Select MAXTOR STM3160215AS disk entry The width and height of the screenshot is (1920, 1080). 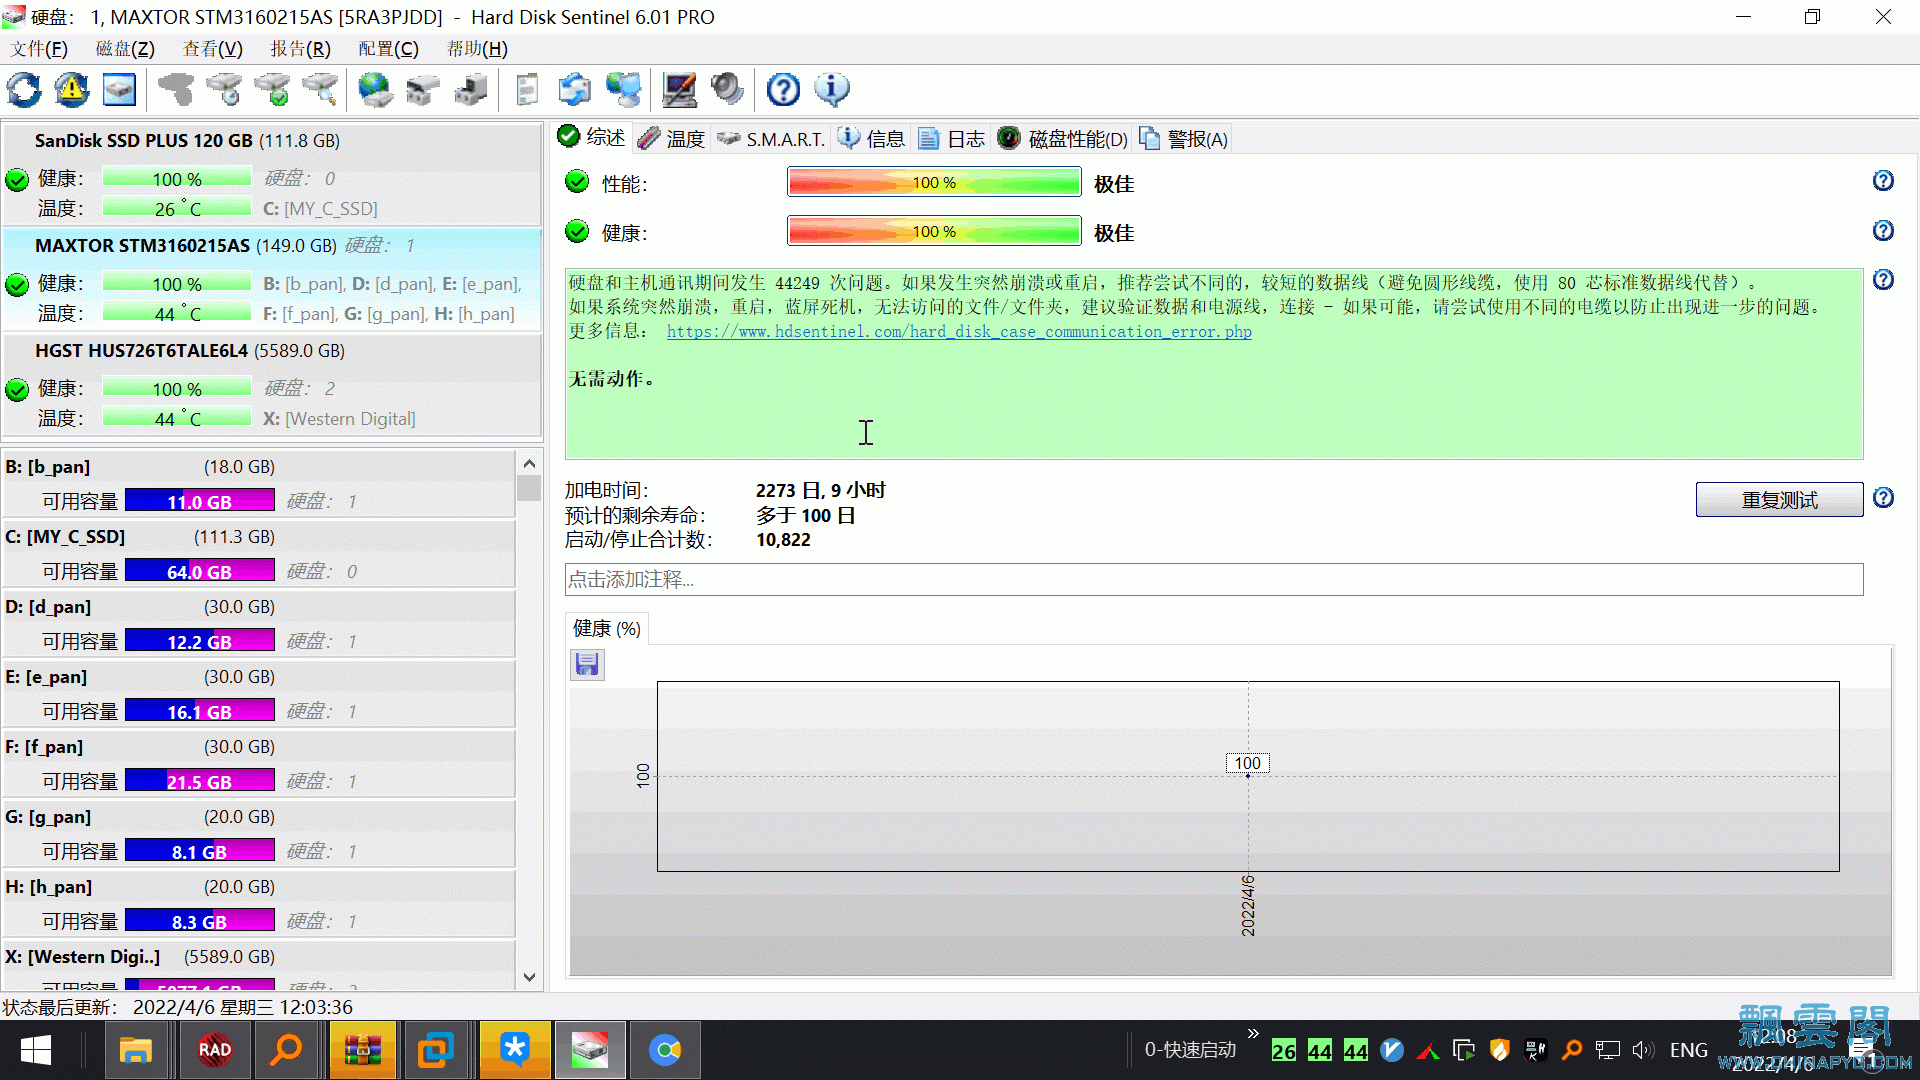(x=272, y=280)
